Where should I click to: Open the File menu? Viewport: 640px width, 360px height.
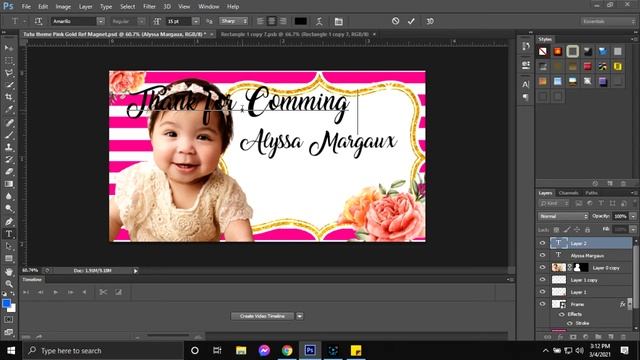tap(26, 7)
